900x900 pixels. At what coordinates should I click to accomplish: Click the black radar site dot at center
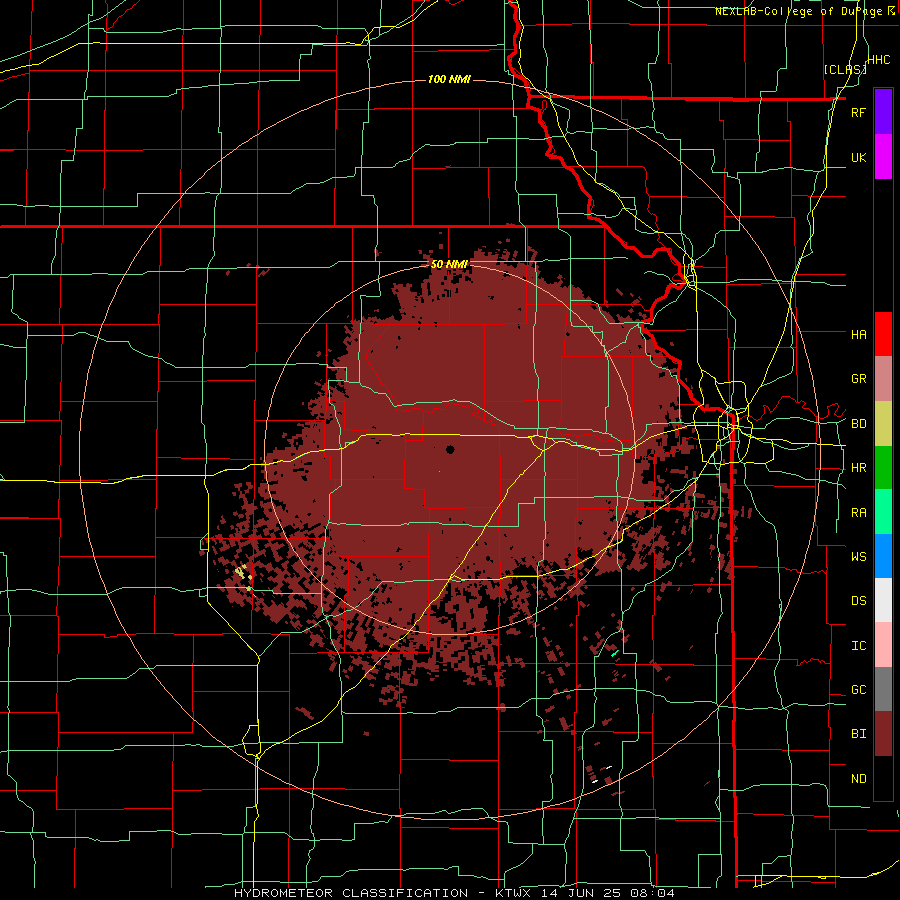point(450,450)
